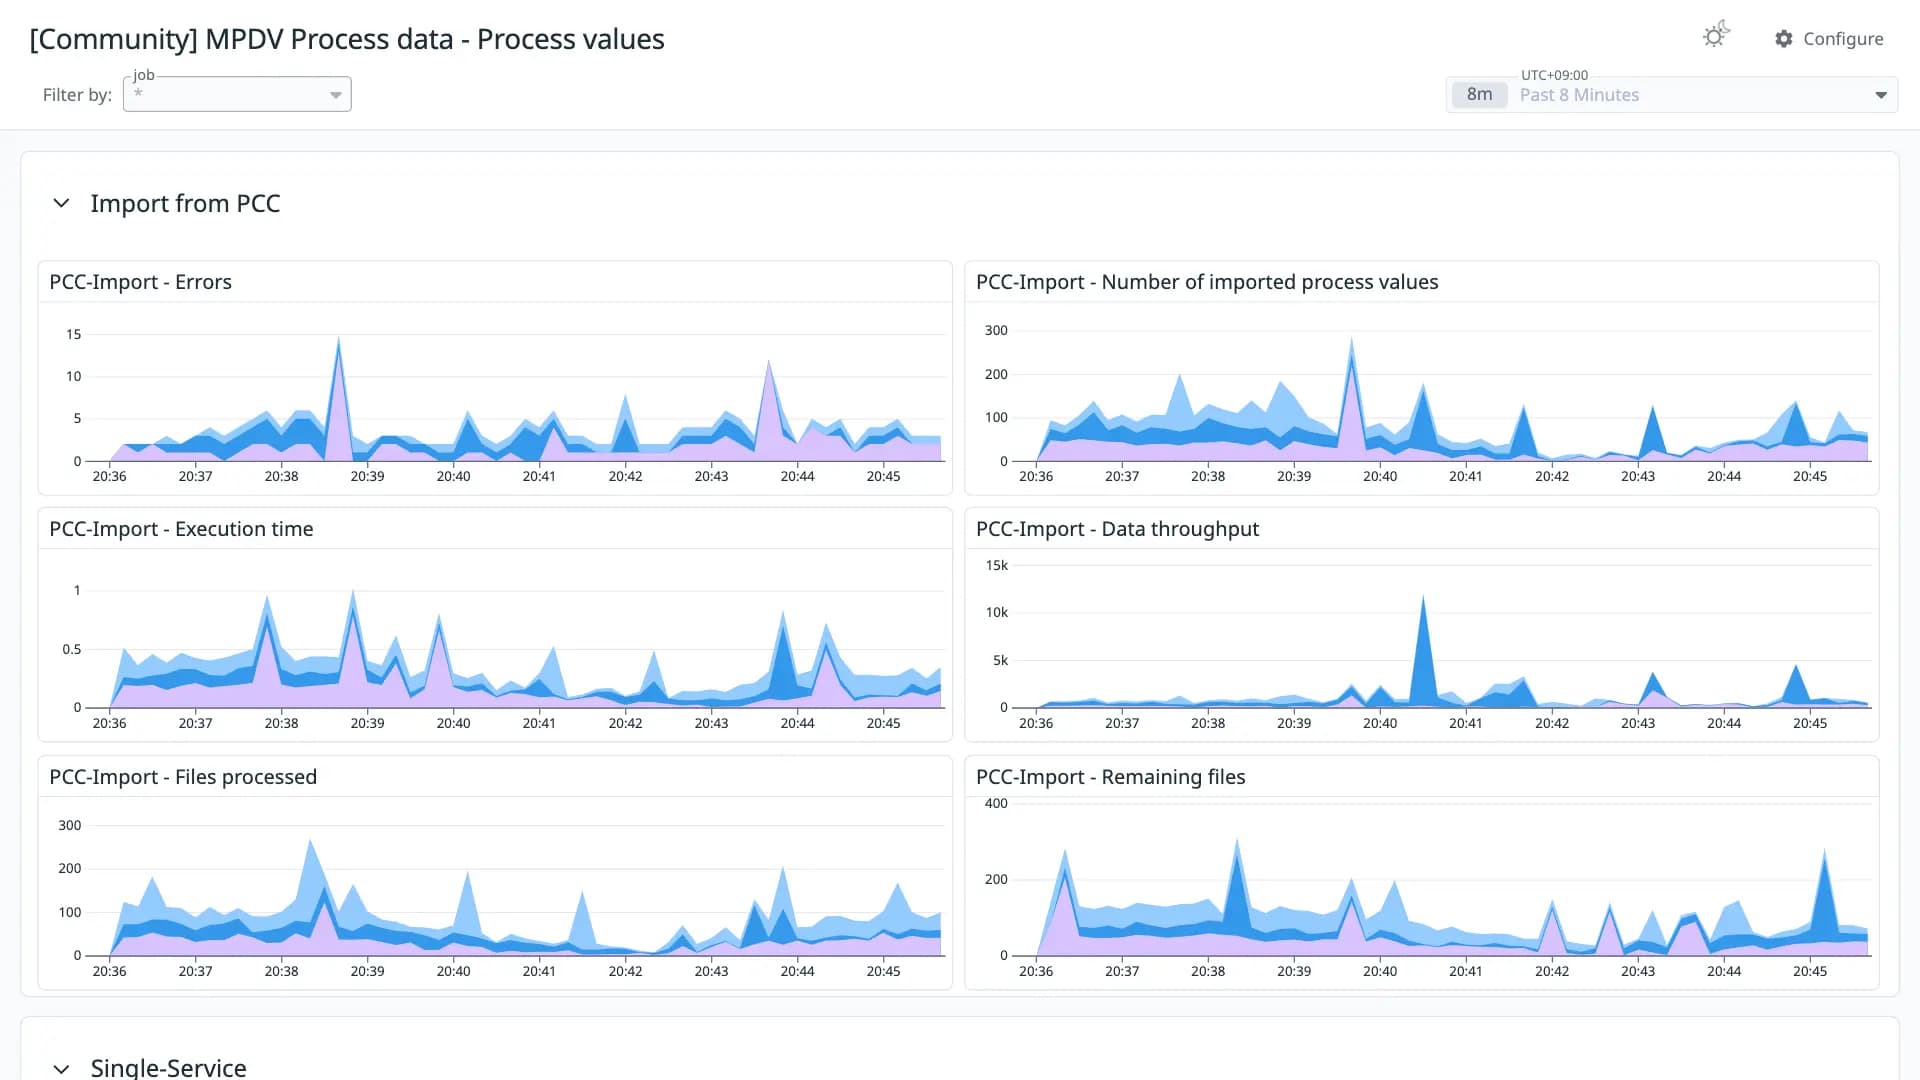Click the Import from PCC heading
The width and height of the screenshot is (1920, 1080).
(x=185, y=203)
